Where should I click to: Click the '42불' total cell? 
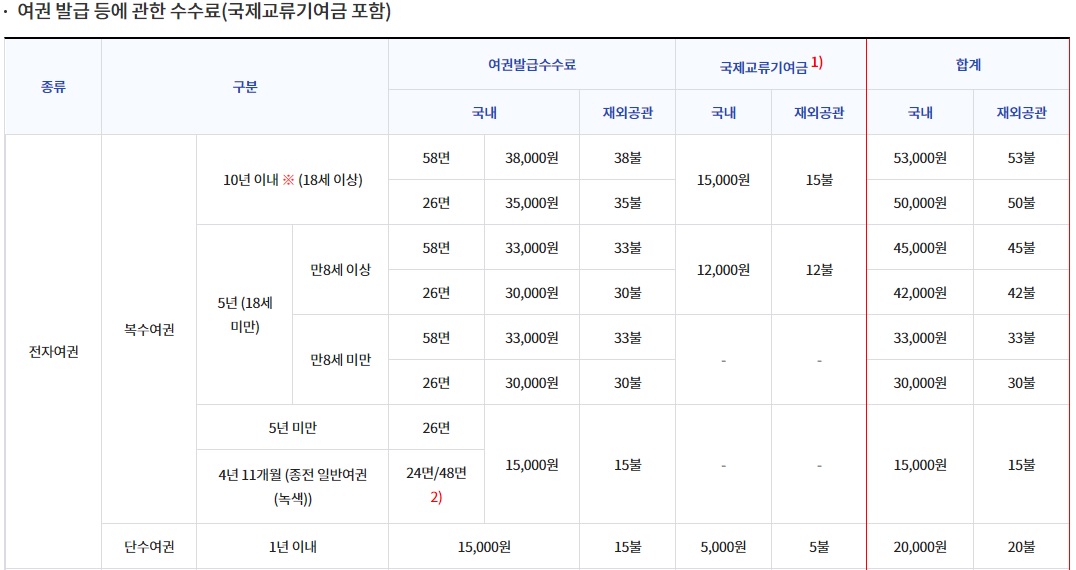pos(1021,292)
